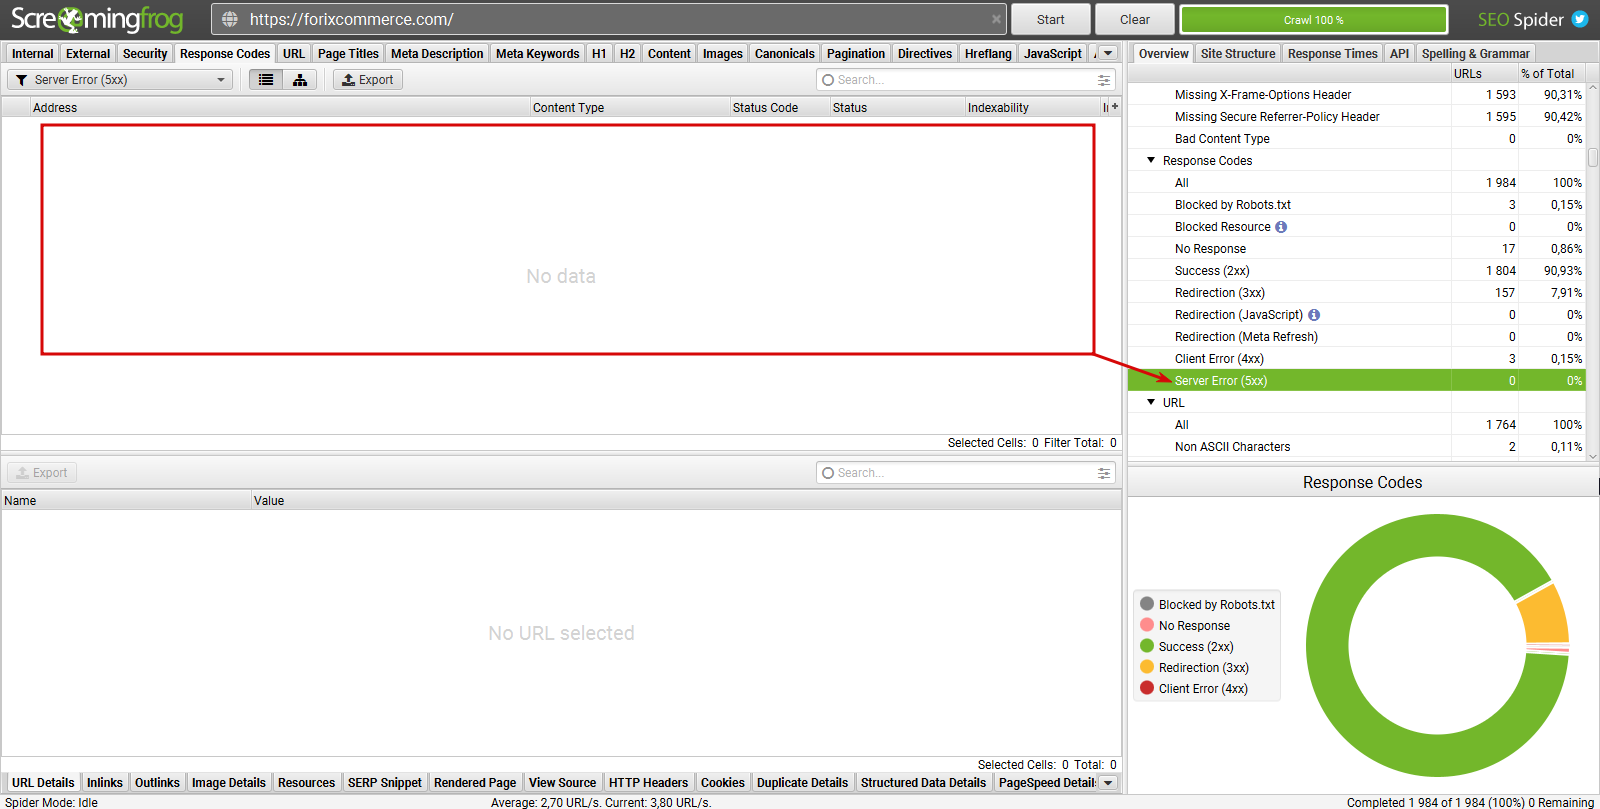Open the URL Details bottom tab

[43, 783]
